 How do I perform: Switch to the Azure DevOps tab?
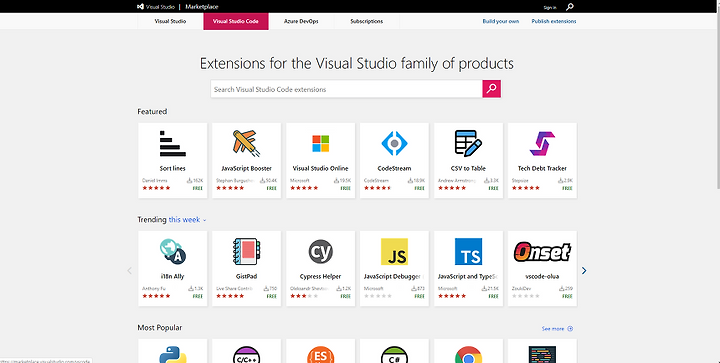tap(301, 21)
